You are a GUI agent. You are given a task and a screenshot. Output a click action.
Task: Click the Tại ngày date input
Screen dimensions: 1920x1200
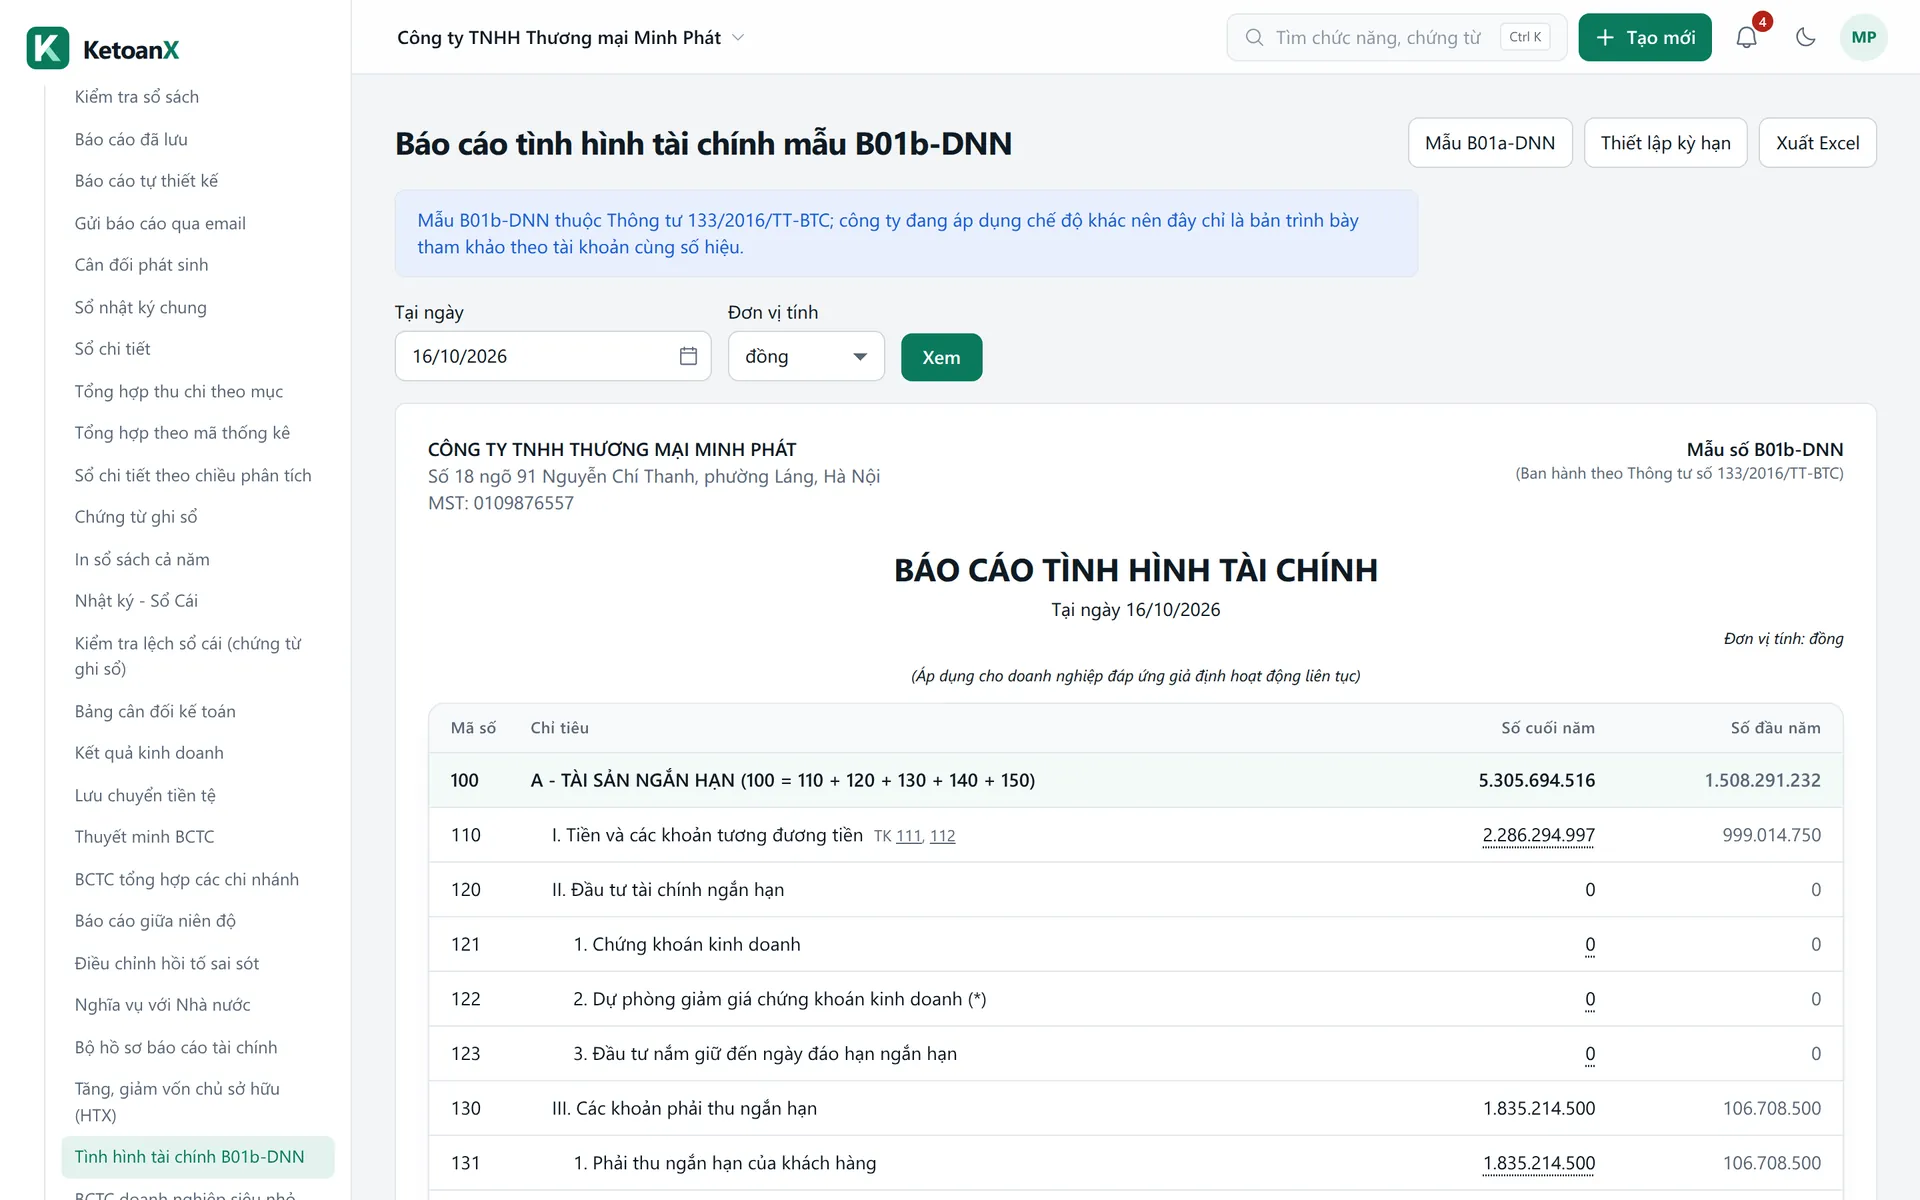[552, 356]
